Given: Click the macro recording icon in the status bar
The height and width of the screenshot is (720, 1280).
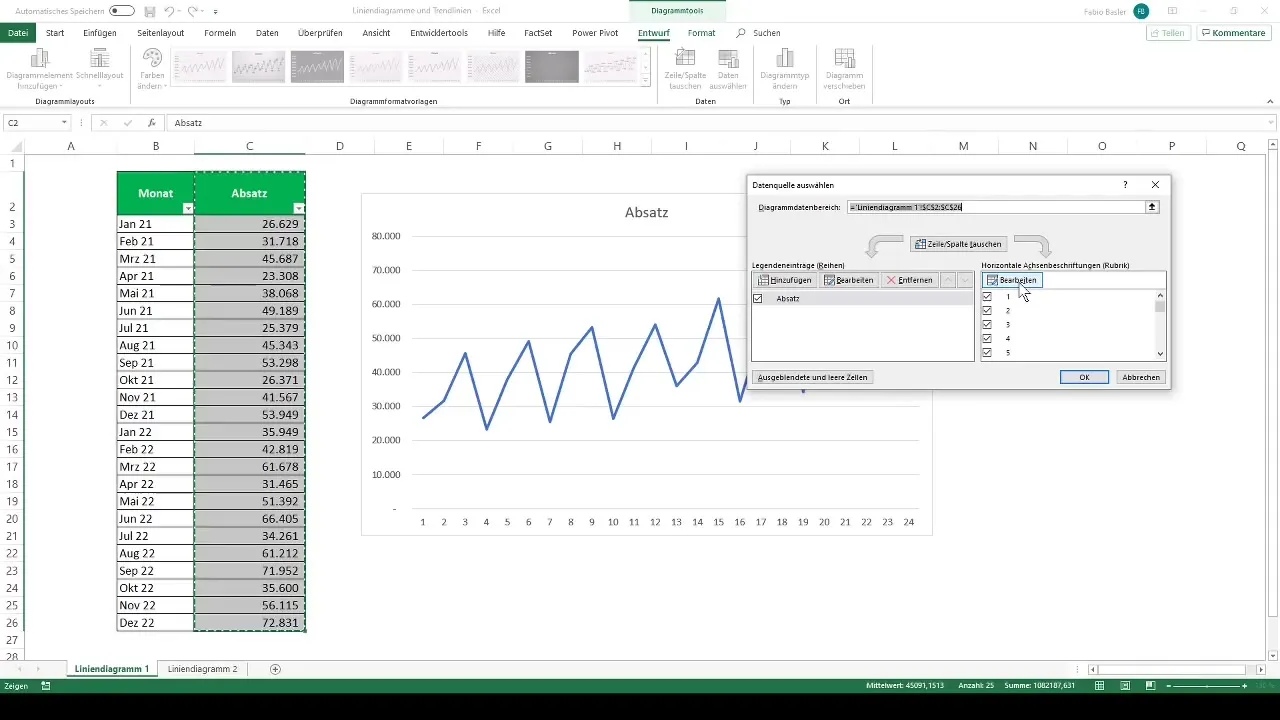Looking at the screenshot, I should 46,686.
